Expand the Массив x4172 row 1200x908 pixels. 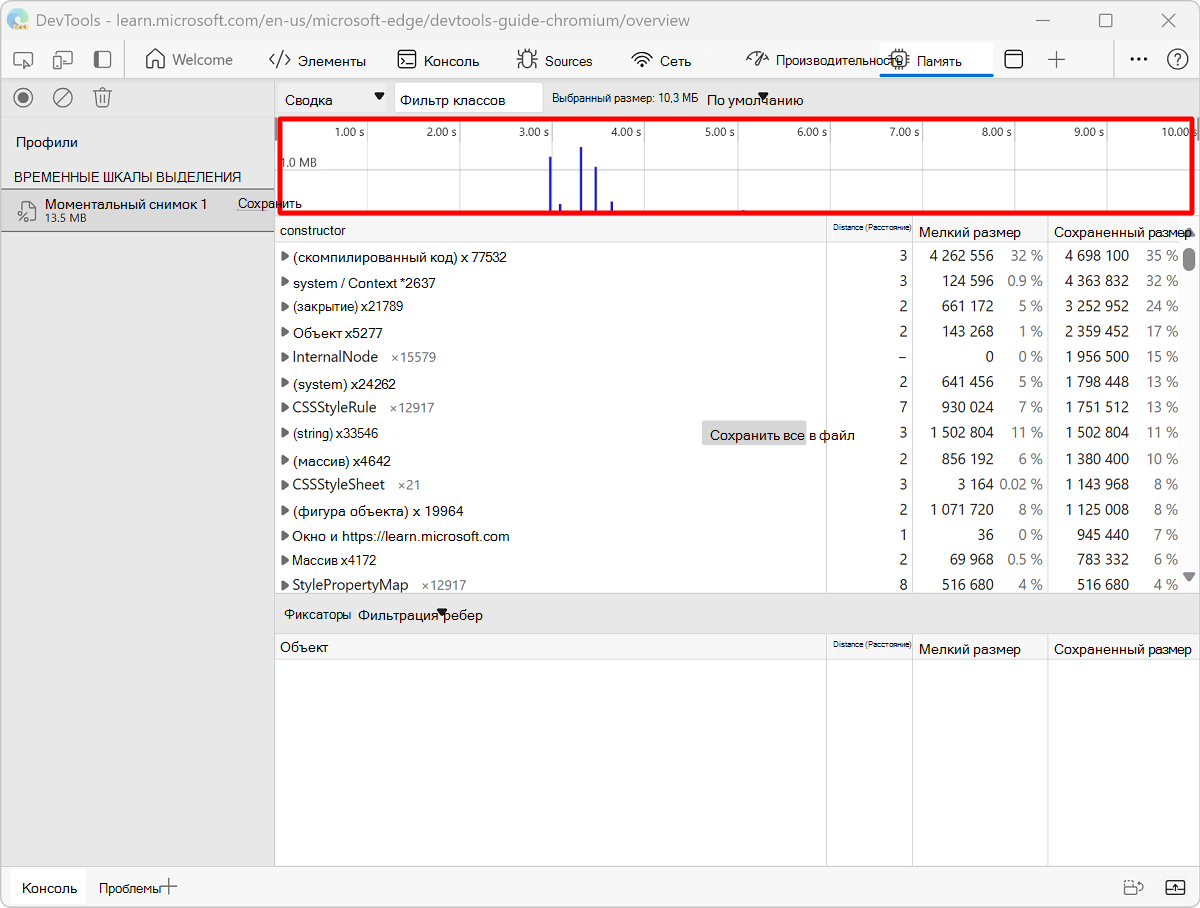285,560
